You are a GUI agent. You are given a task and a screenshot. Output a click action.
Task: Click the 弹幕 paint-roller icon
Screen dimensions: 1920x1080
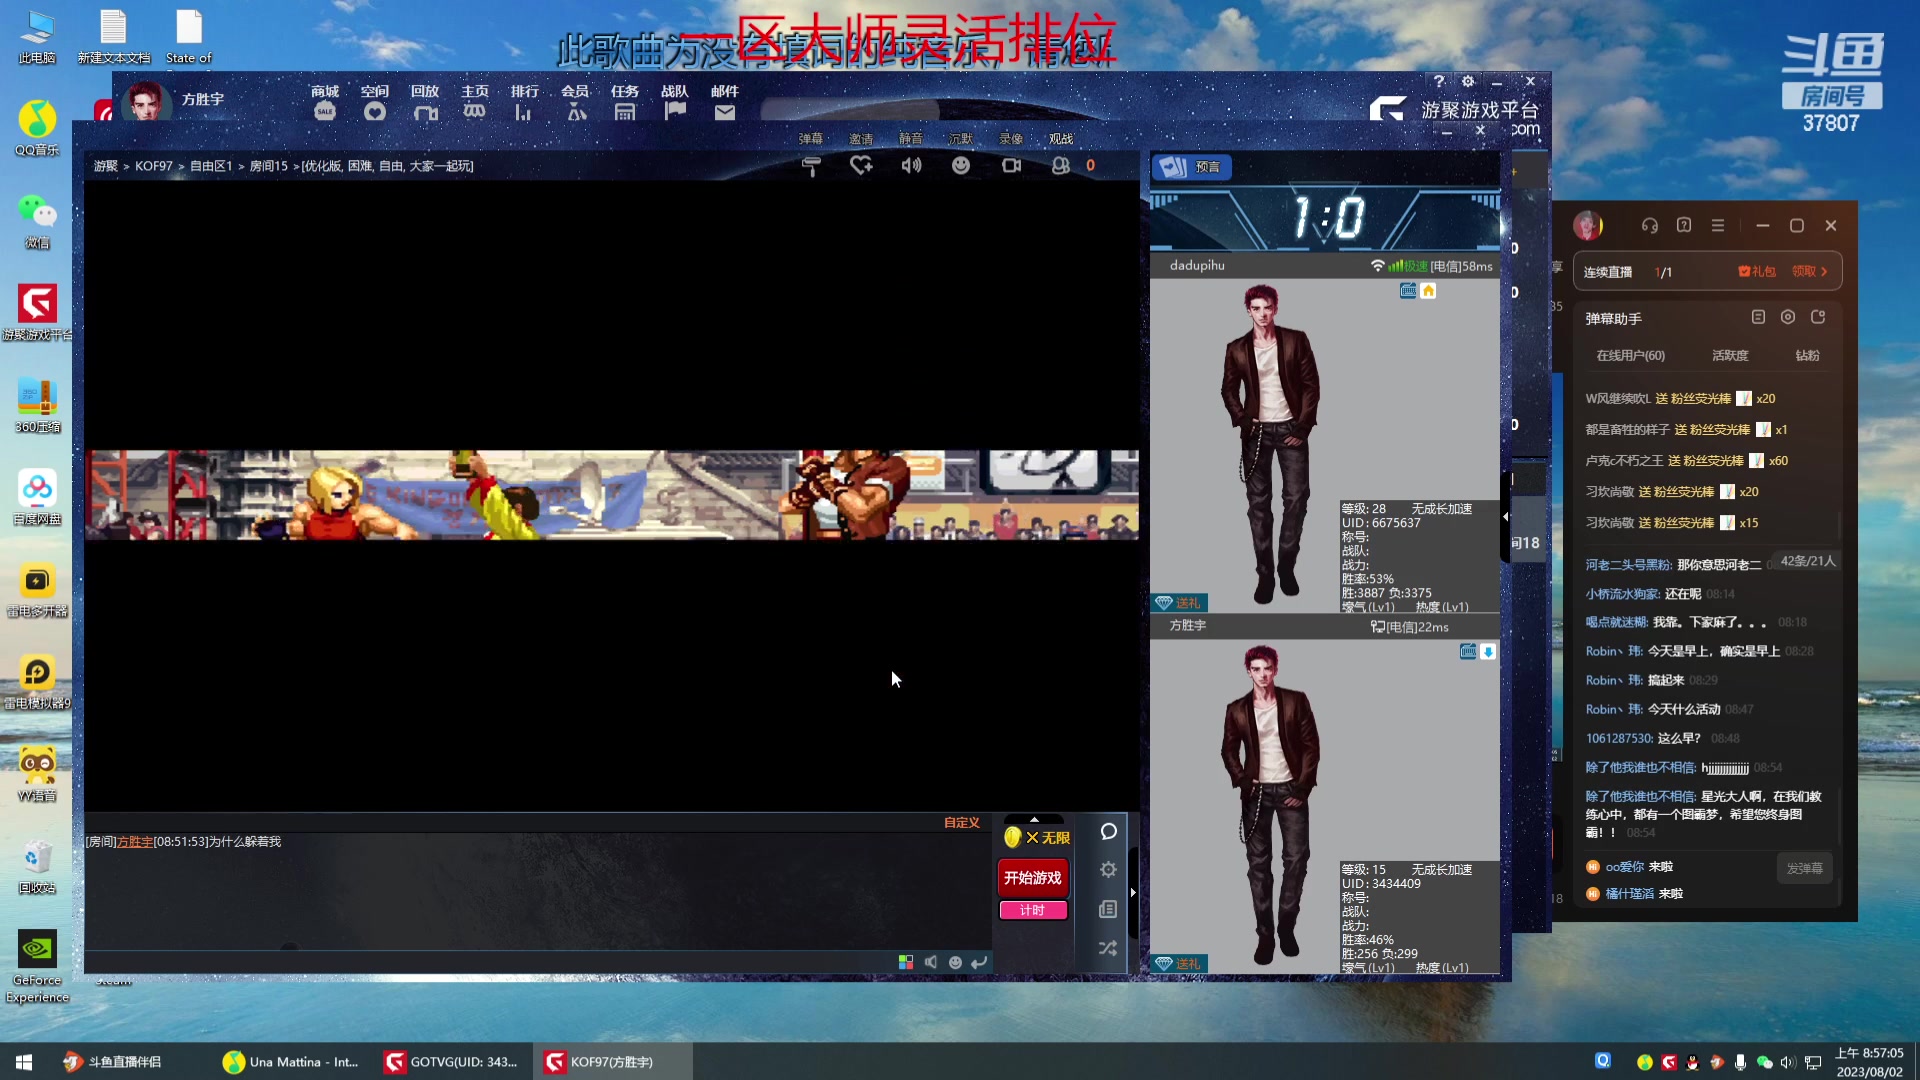click(811, 166)
